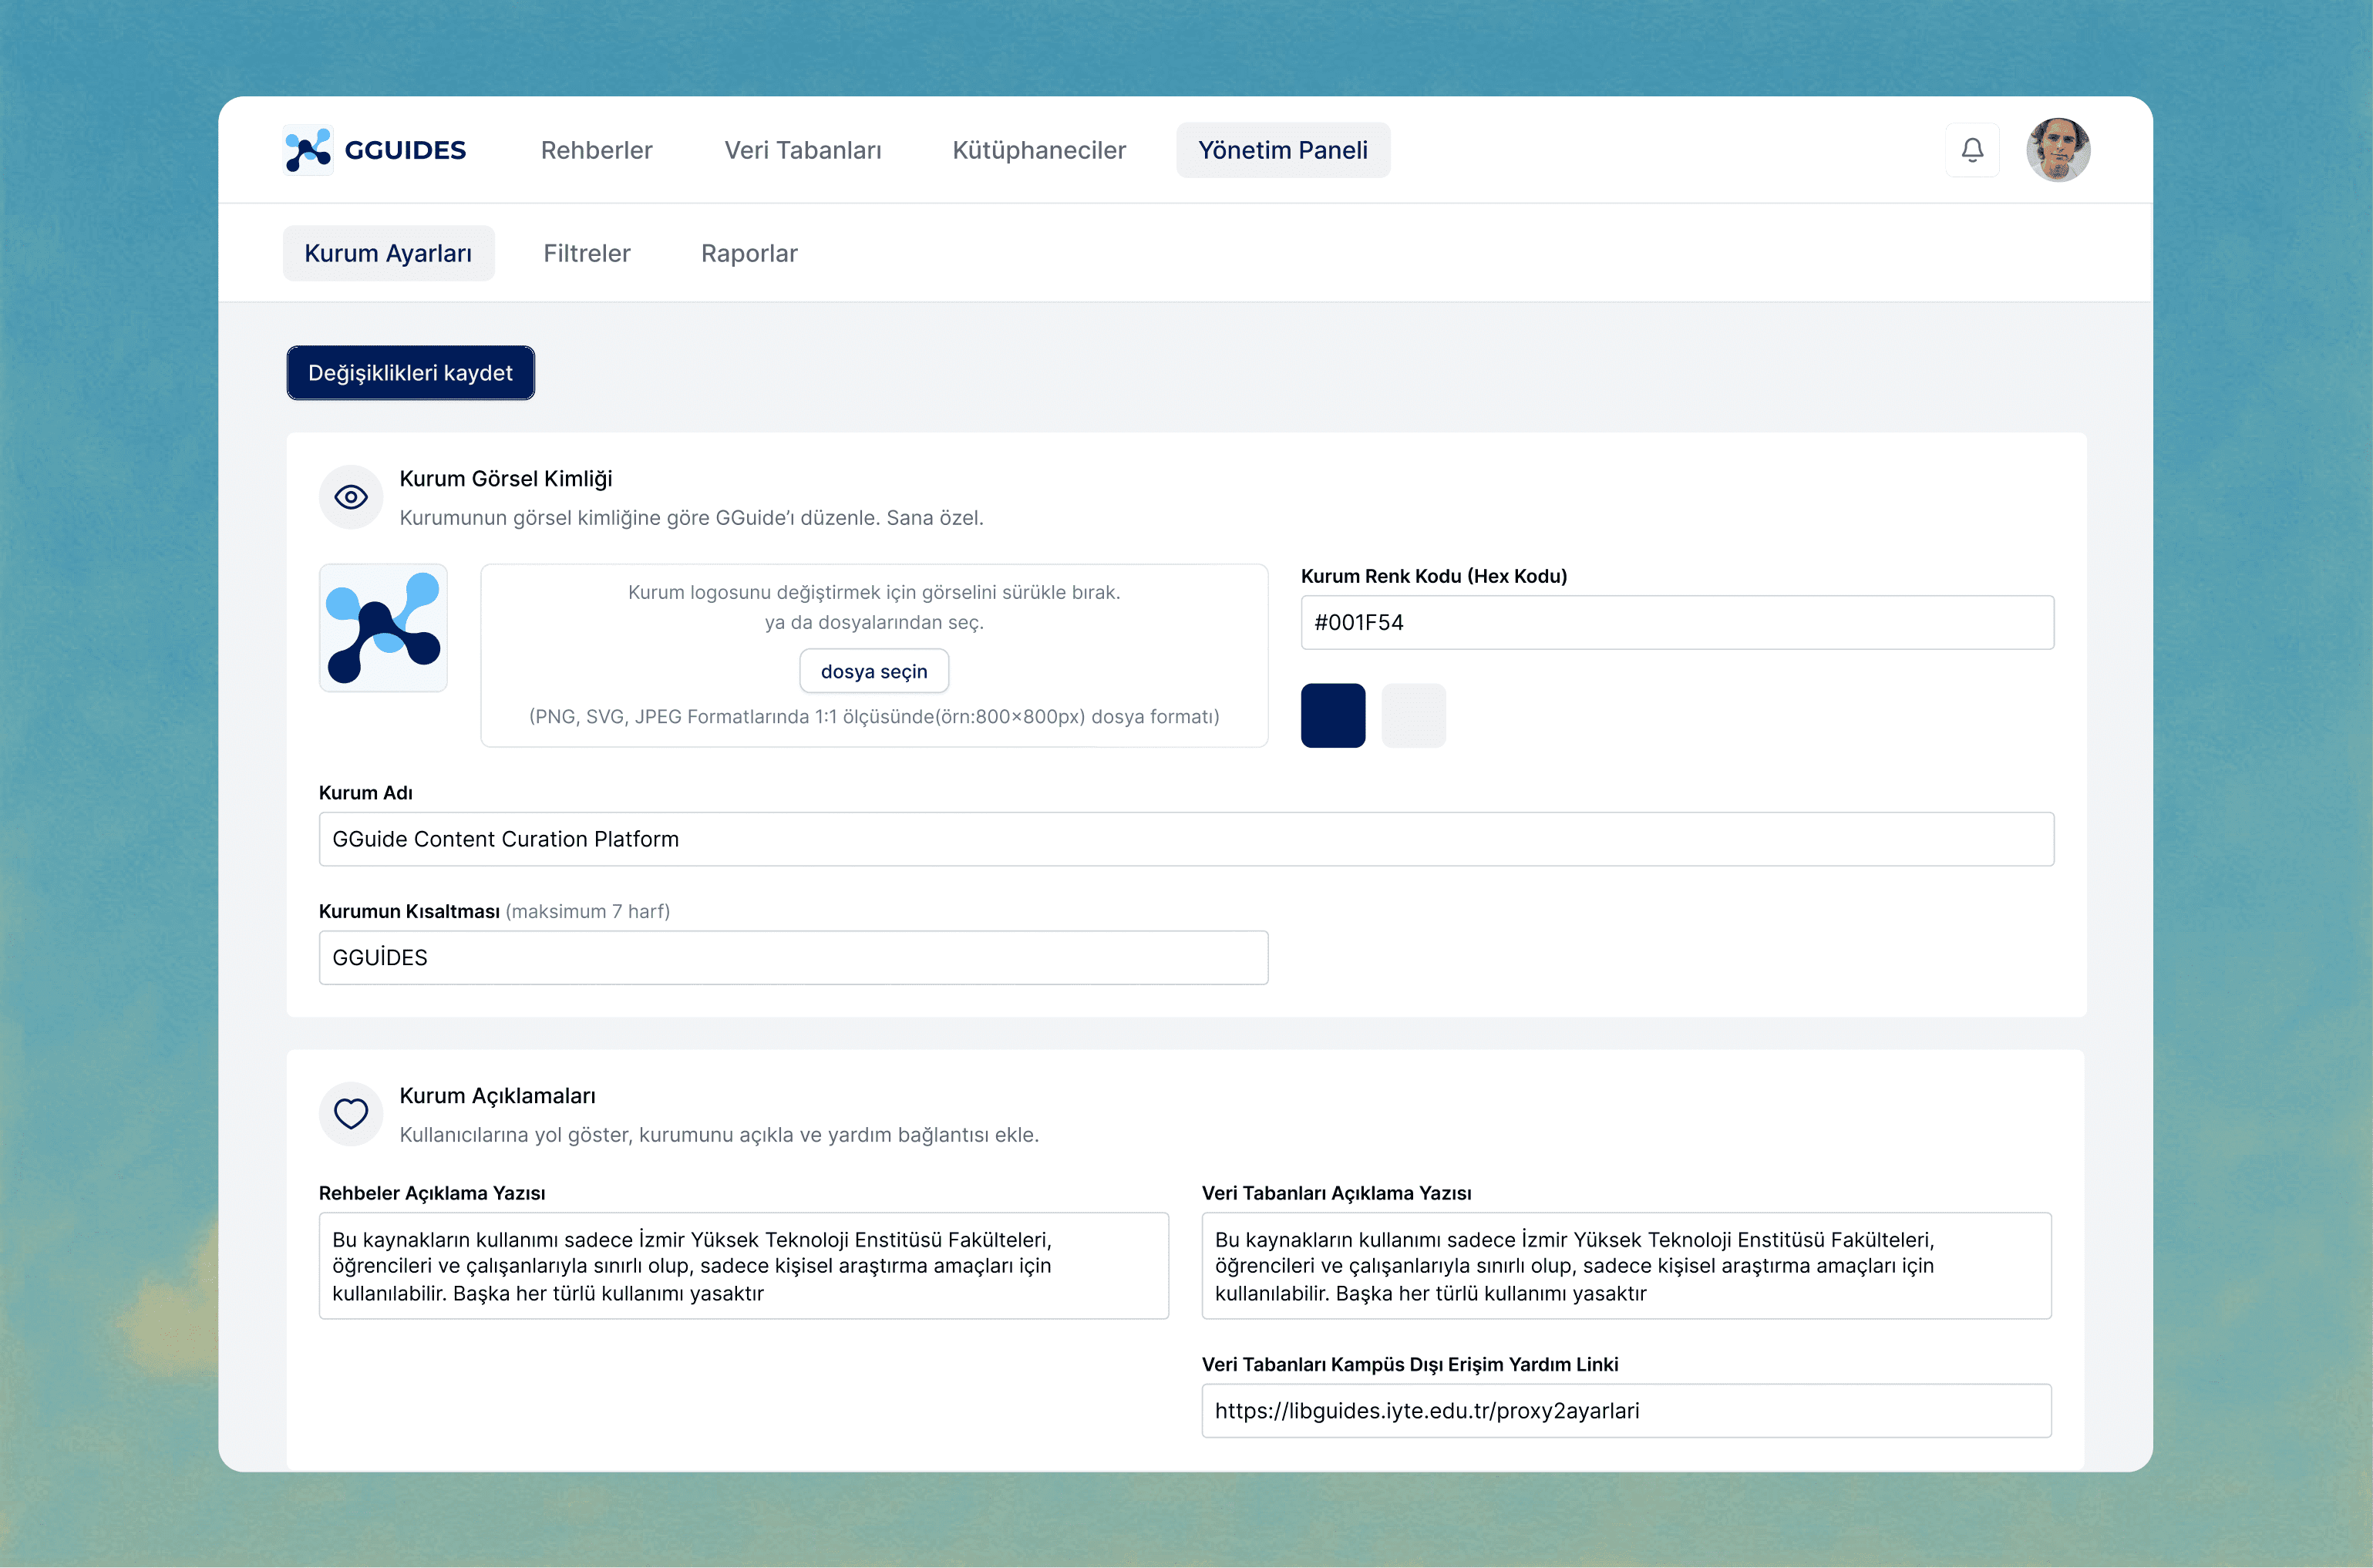Go to the Rehberler menu item
The height and width of the screenshot is (1568, 2373).
tap(596, 150)
